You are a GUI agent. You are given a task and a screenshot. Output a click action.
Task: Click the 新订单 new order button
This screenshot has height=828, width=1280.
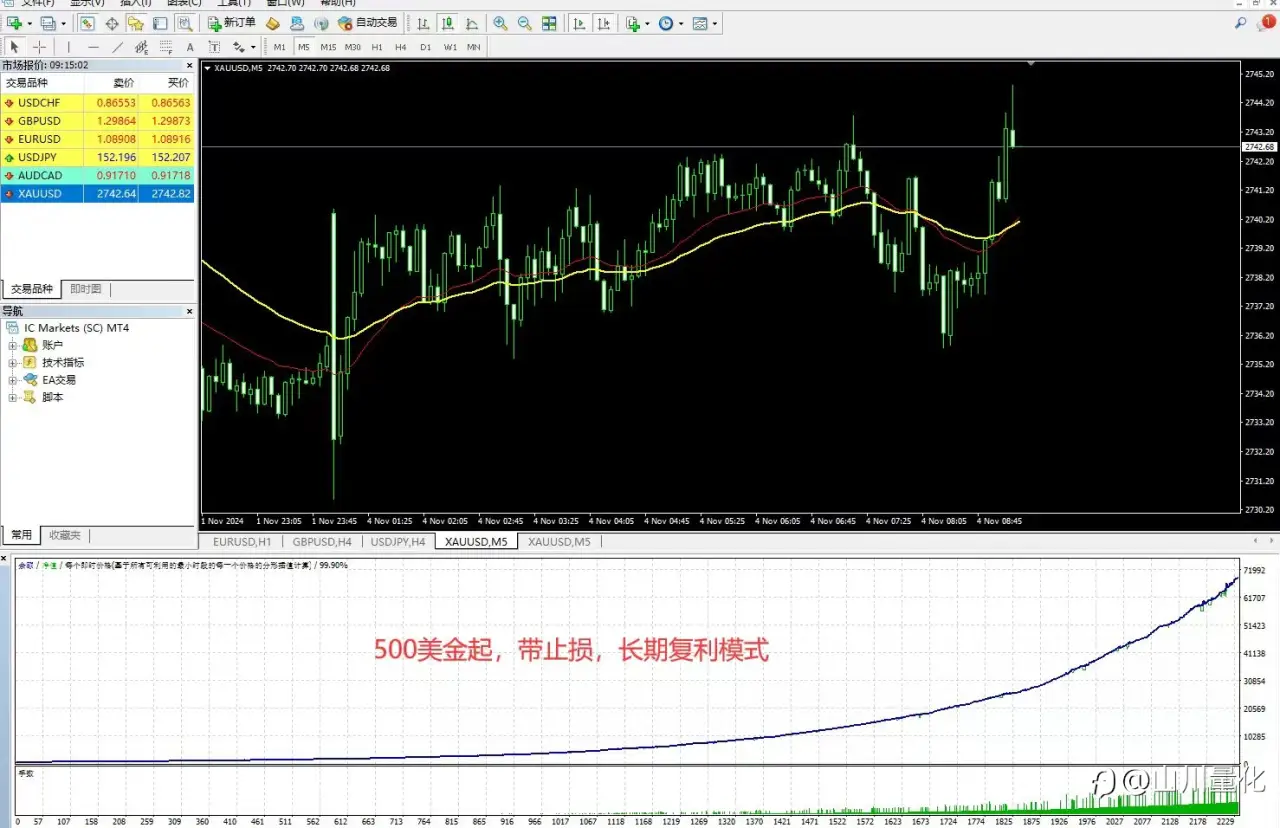[232, 23]
